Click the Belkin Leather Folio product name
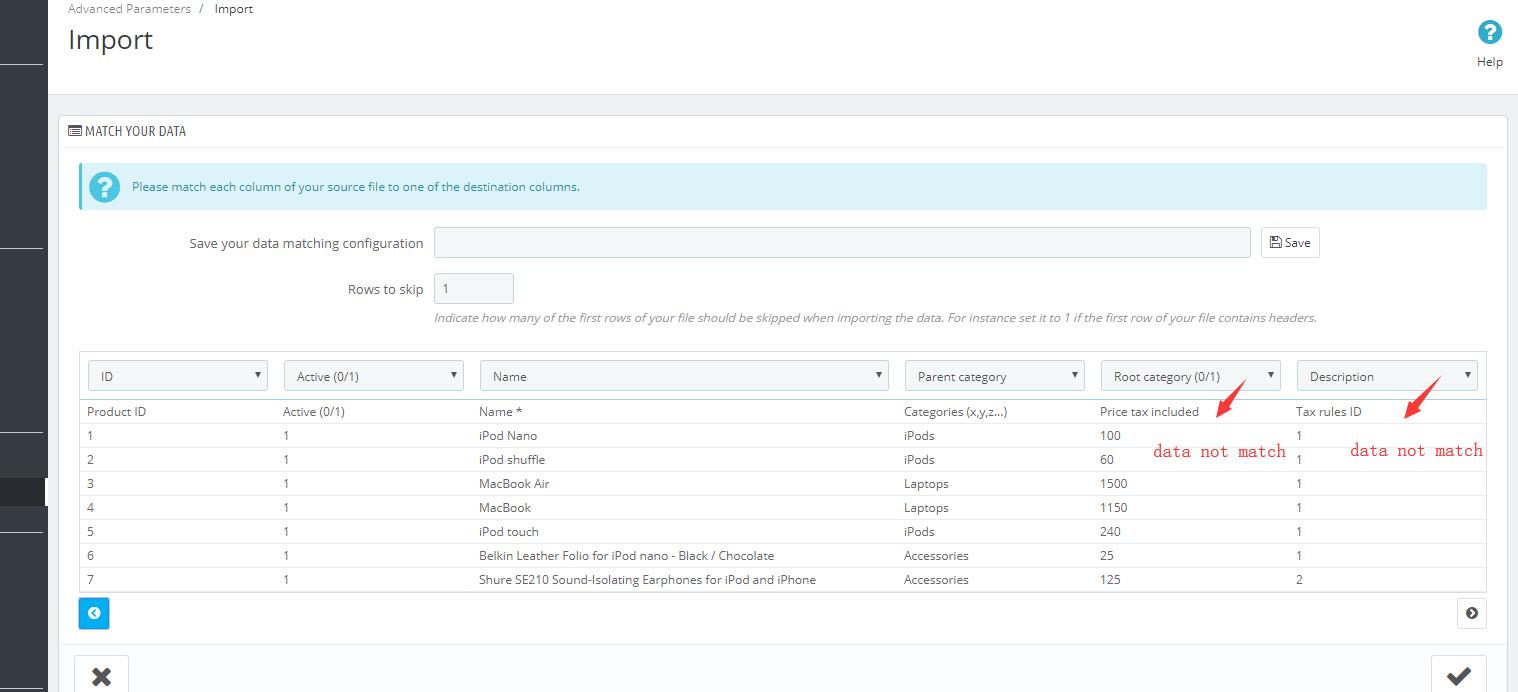This screenshot has width=1518, height=692. (x=627, y=556)
